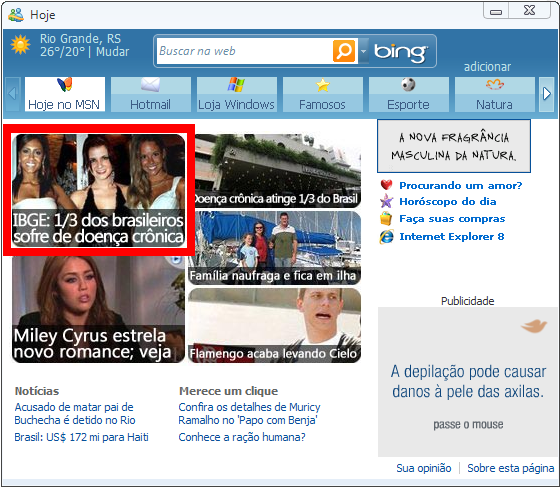560x487 pixels.
Task: Click 'Sobre esta página' link
Action: pos(511,468)
